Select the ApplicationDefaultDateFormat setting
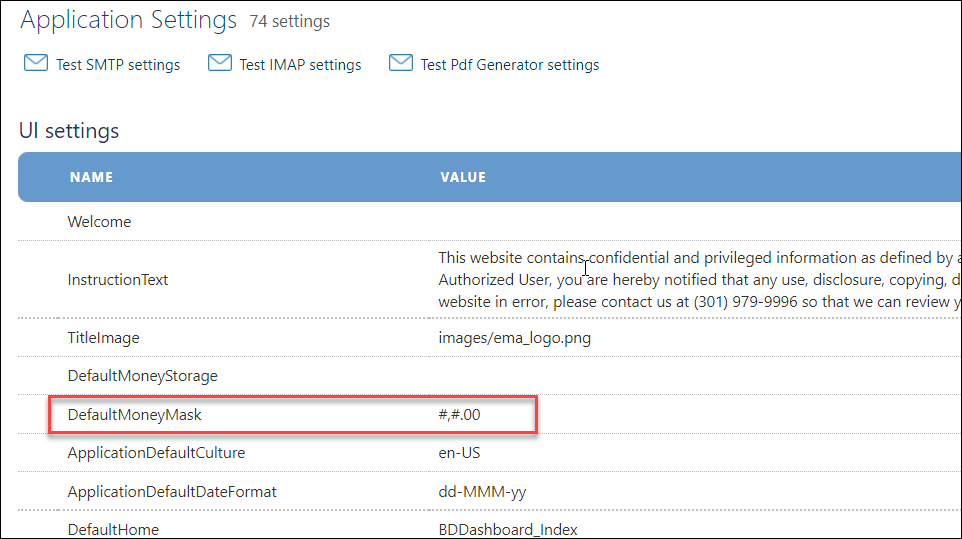This screenshot has height=539, width=962. [172, 492]
